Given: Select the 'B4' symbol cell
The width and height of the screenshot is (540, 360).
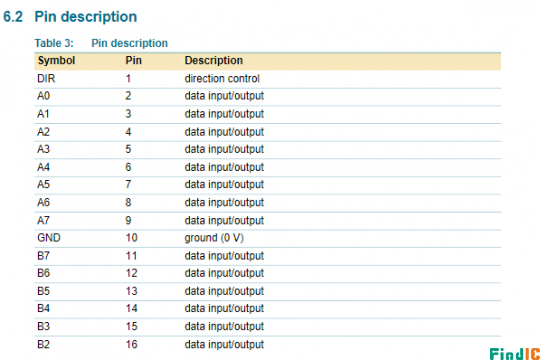Looking at the screenshot, I should click(x=43, y=308).
